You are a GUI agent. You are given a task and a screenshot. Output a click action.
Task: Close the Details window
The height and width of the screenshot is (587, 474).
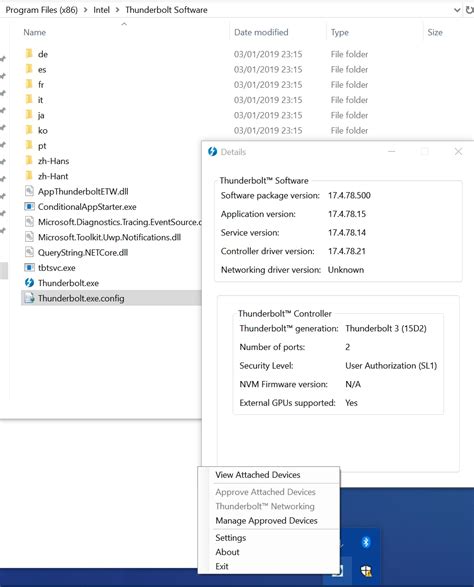tap(458, 152)
